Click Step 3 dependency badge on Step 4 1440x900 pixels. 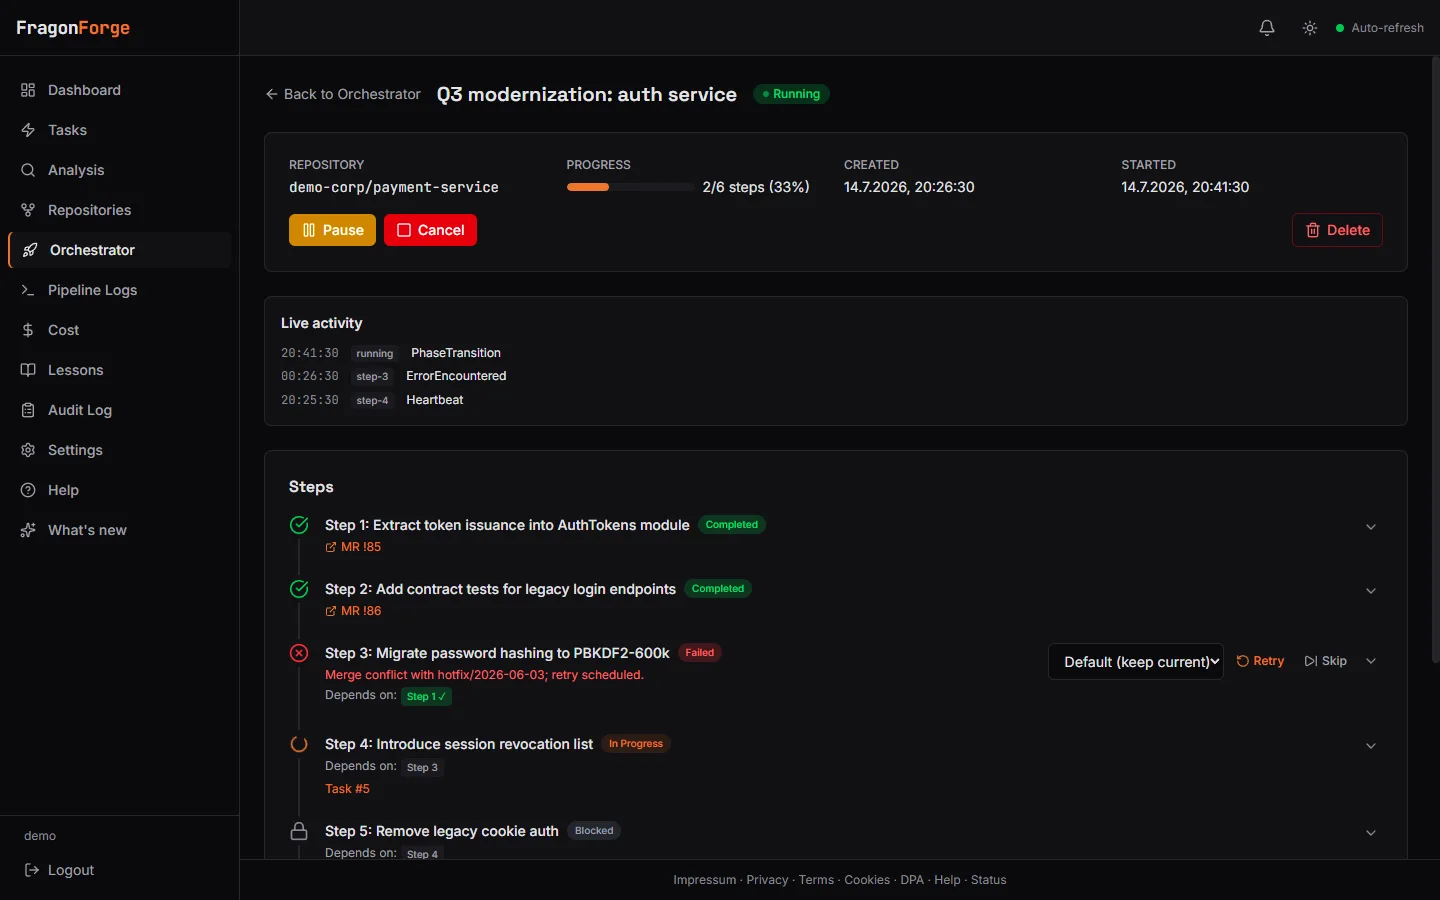pos(422,767)
